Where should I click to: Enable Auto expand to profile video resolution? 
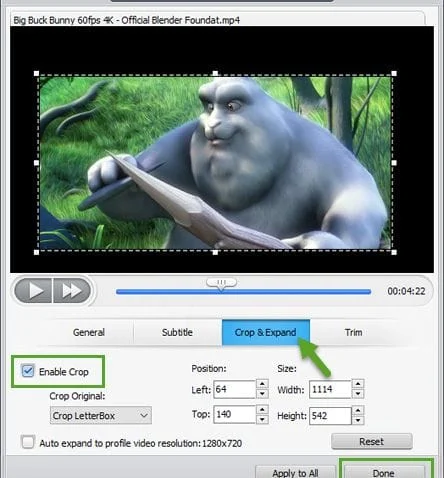[28, 443]
